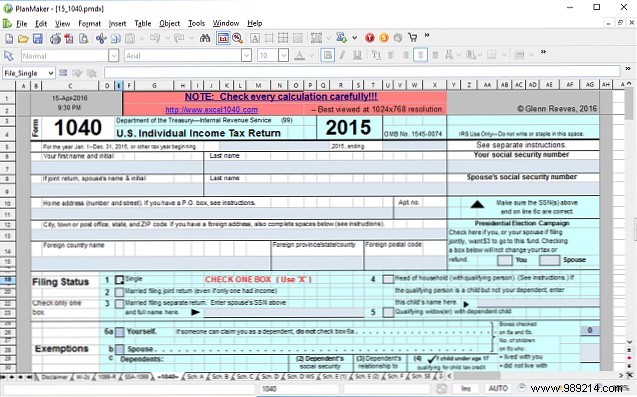Export to PDF with the red PDF icon

click(69, 39)
